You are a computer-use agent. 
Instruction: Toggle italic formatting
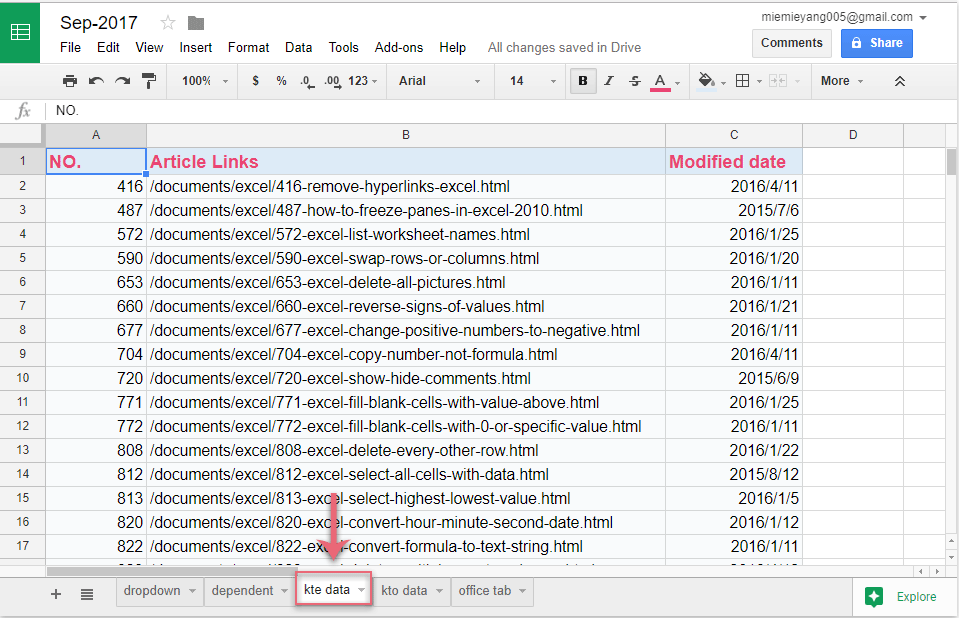point(608,81)
